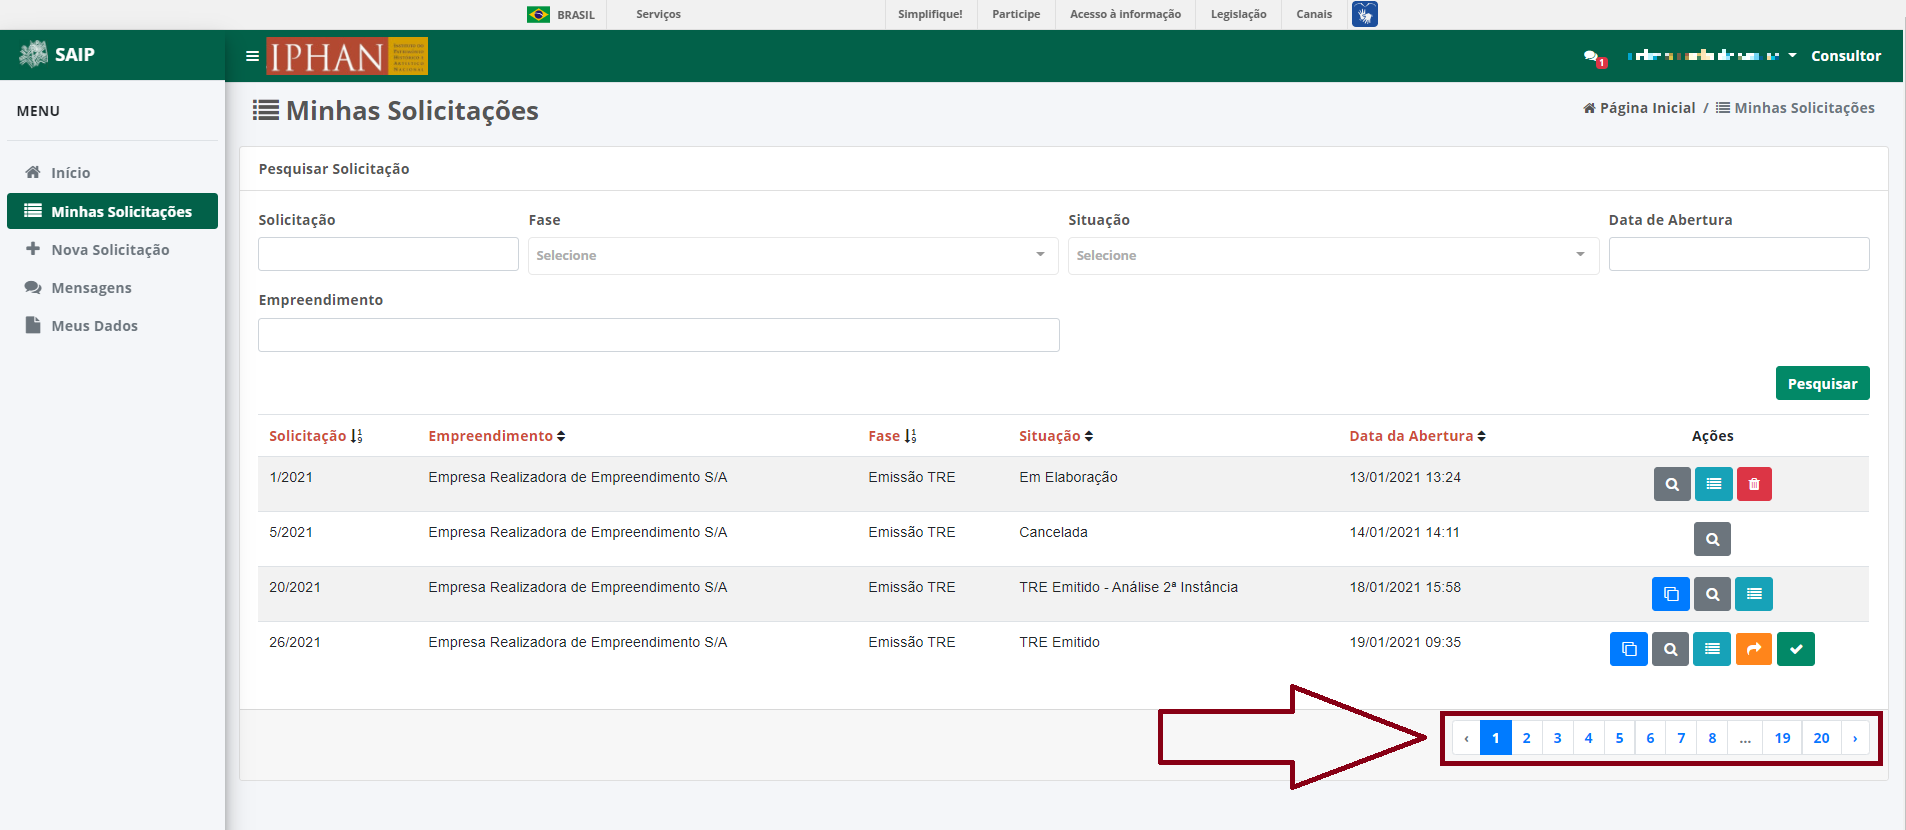View details of request 1/2021 magnifier icon

pyautogui.click(x=1672, y=484)
